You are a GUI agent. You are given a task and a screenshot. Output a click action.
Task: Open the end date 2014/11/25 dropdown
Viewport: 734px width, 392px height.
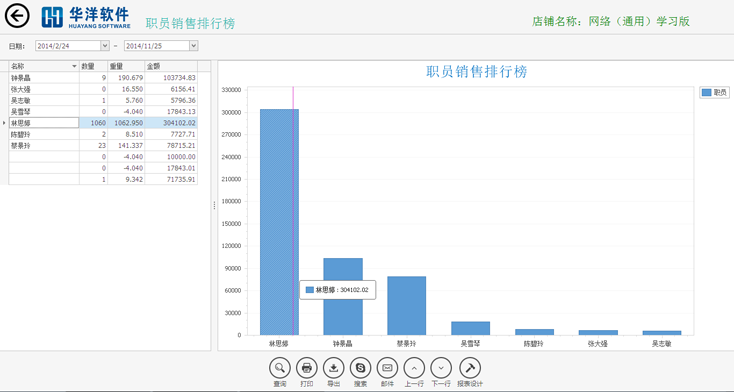pos(194,45)
